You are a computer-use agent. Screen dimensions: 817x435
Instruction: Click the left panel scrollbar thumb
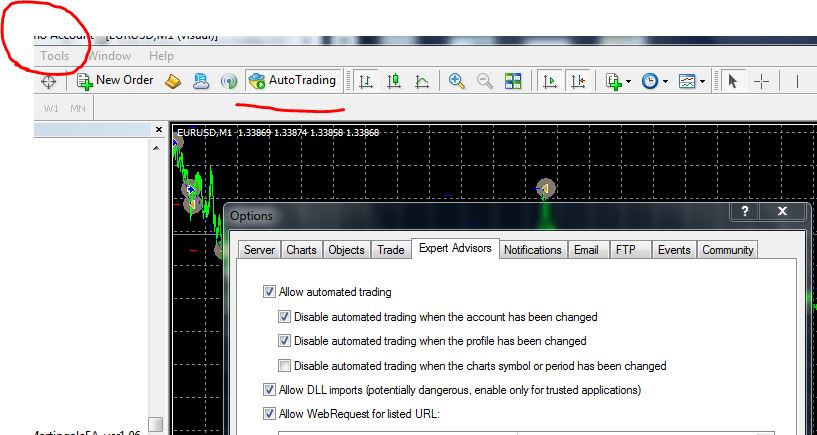155,424
